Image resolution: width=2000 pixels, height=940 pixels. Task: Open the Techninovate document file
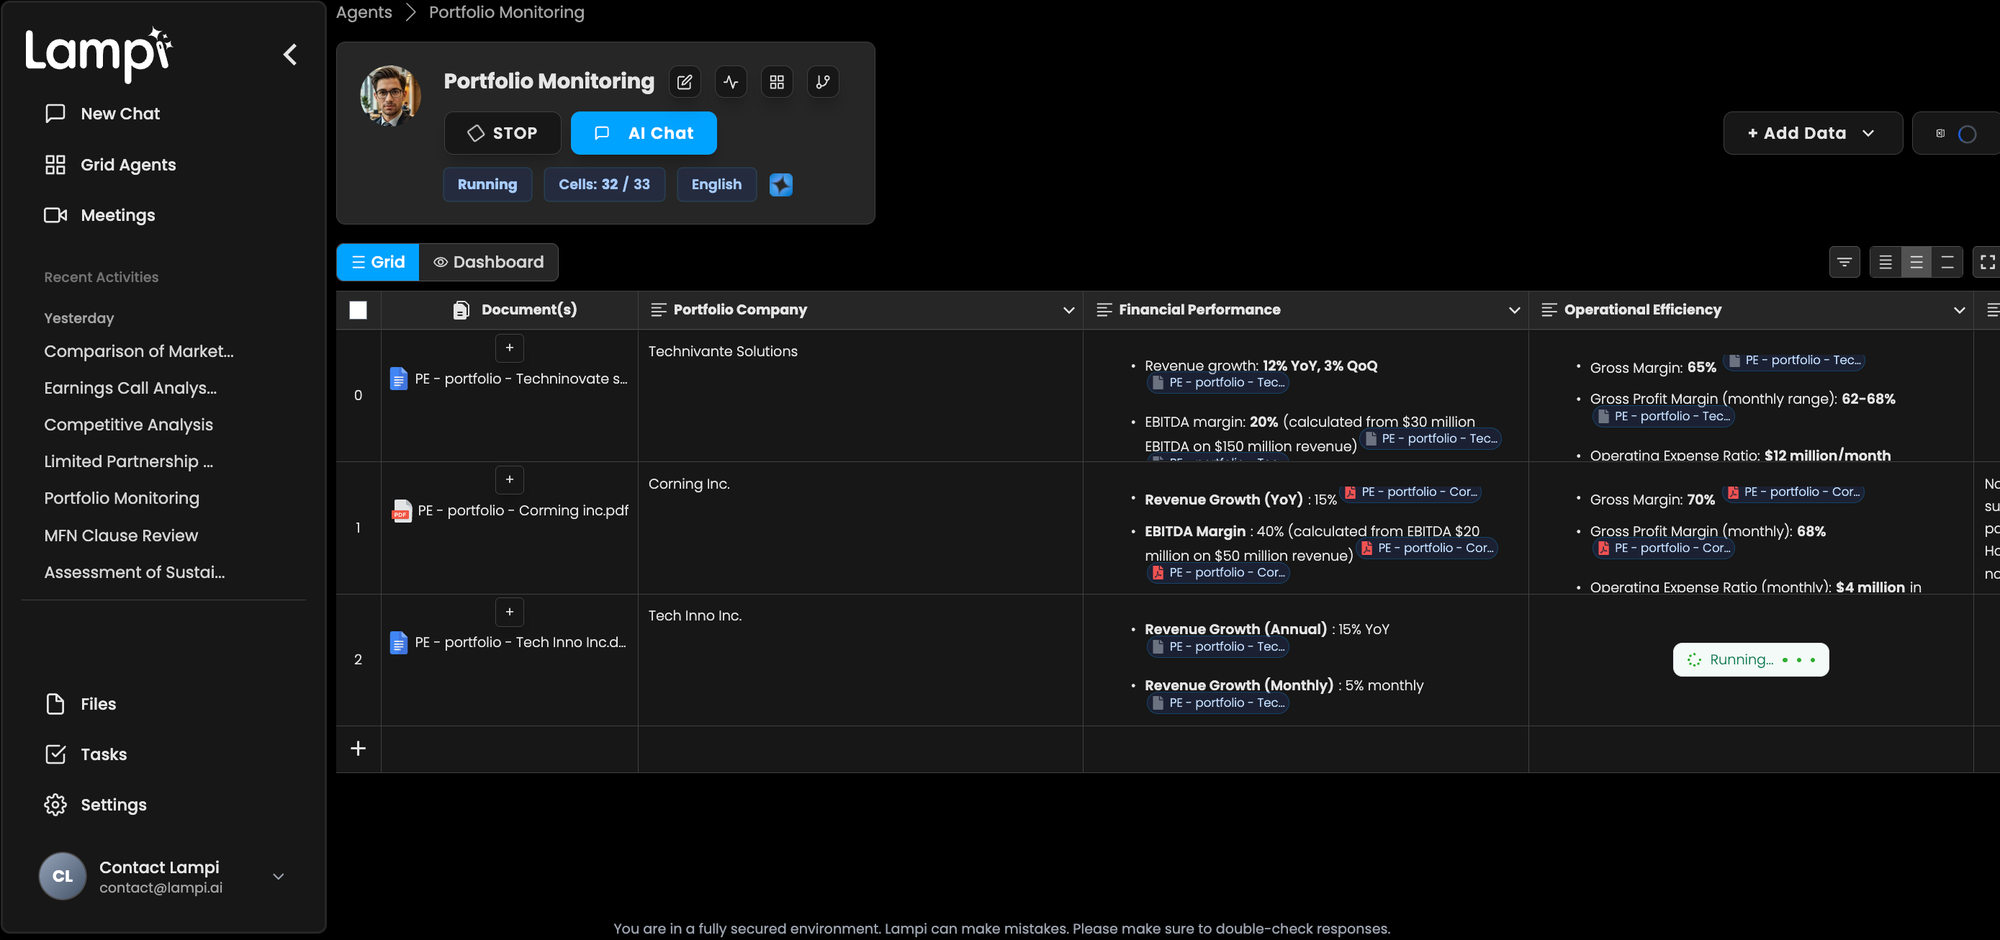[x=509, y=379]
